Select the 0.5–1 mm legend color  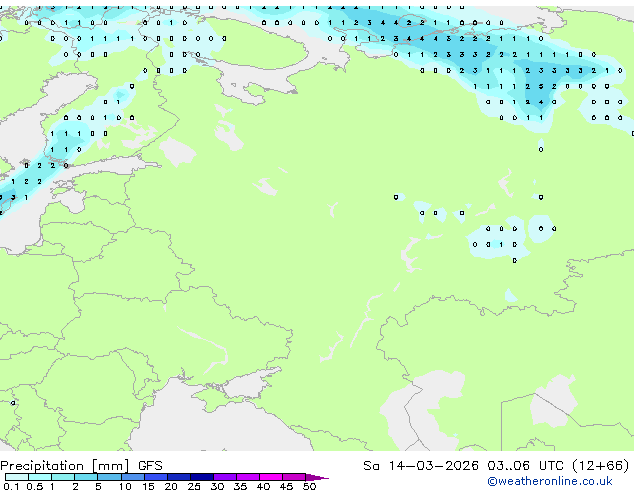point(40,477)
